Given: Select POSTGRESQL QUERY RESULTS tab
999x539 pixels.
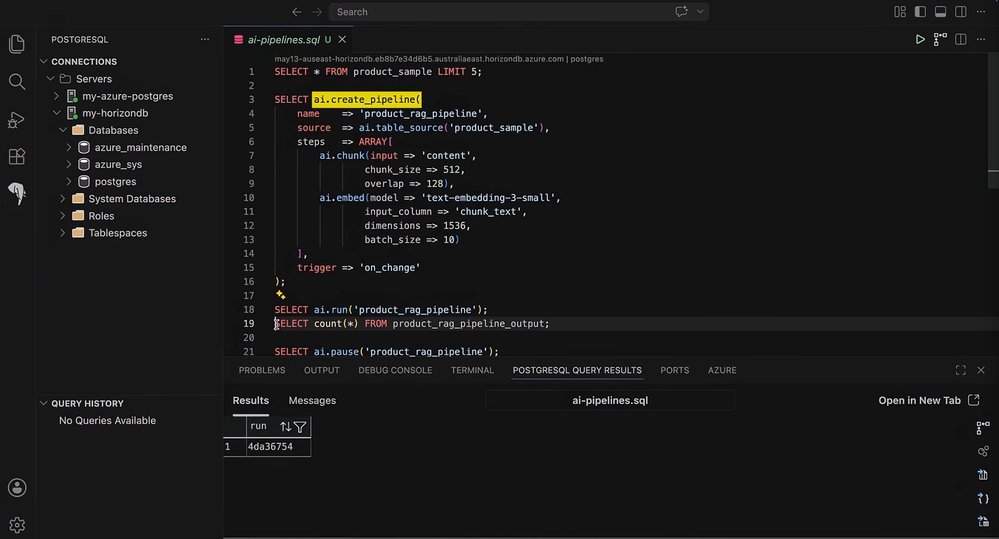Looking at the screenshot, I should [577, 370].
